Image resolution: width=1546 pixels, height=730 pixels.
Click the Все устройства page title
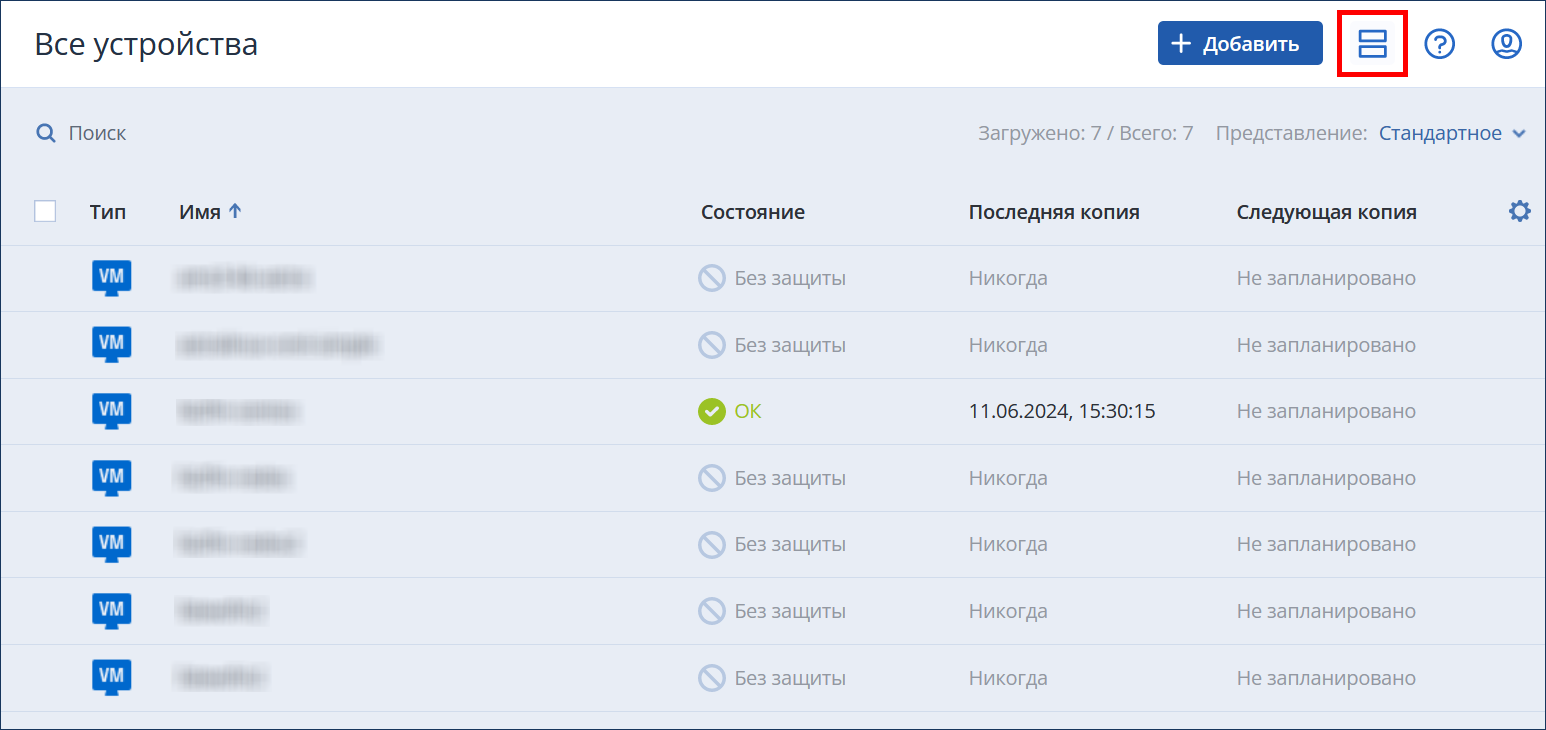coord(146,45)
